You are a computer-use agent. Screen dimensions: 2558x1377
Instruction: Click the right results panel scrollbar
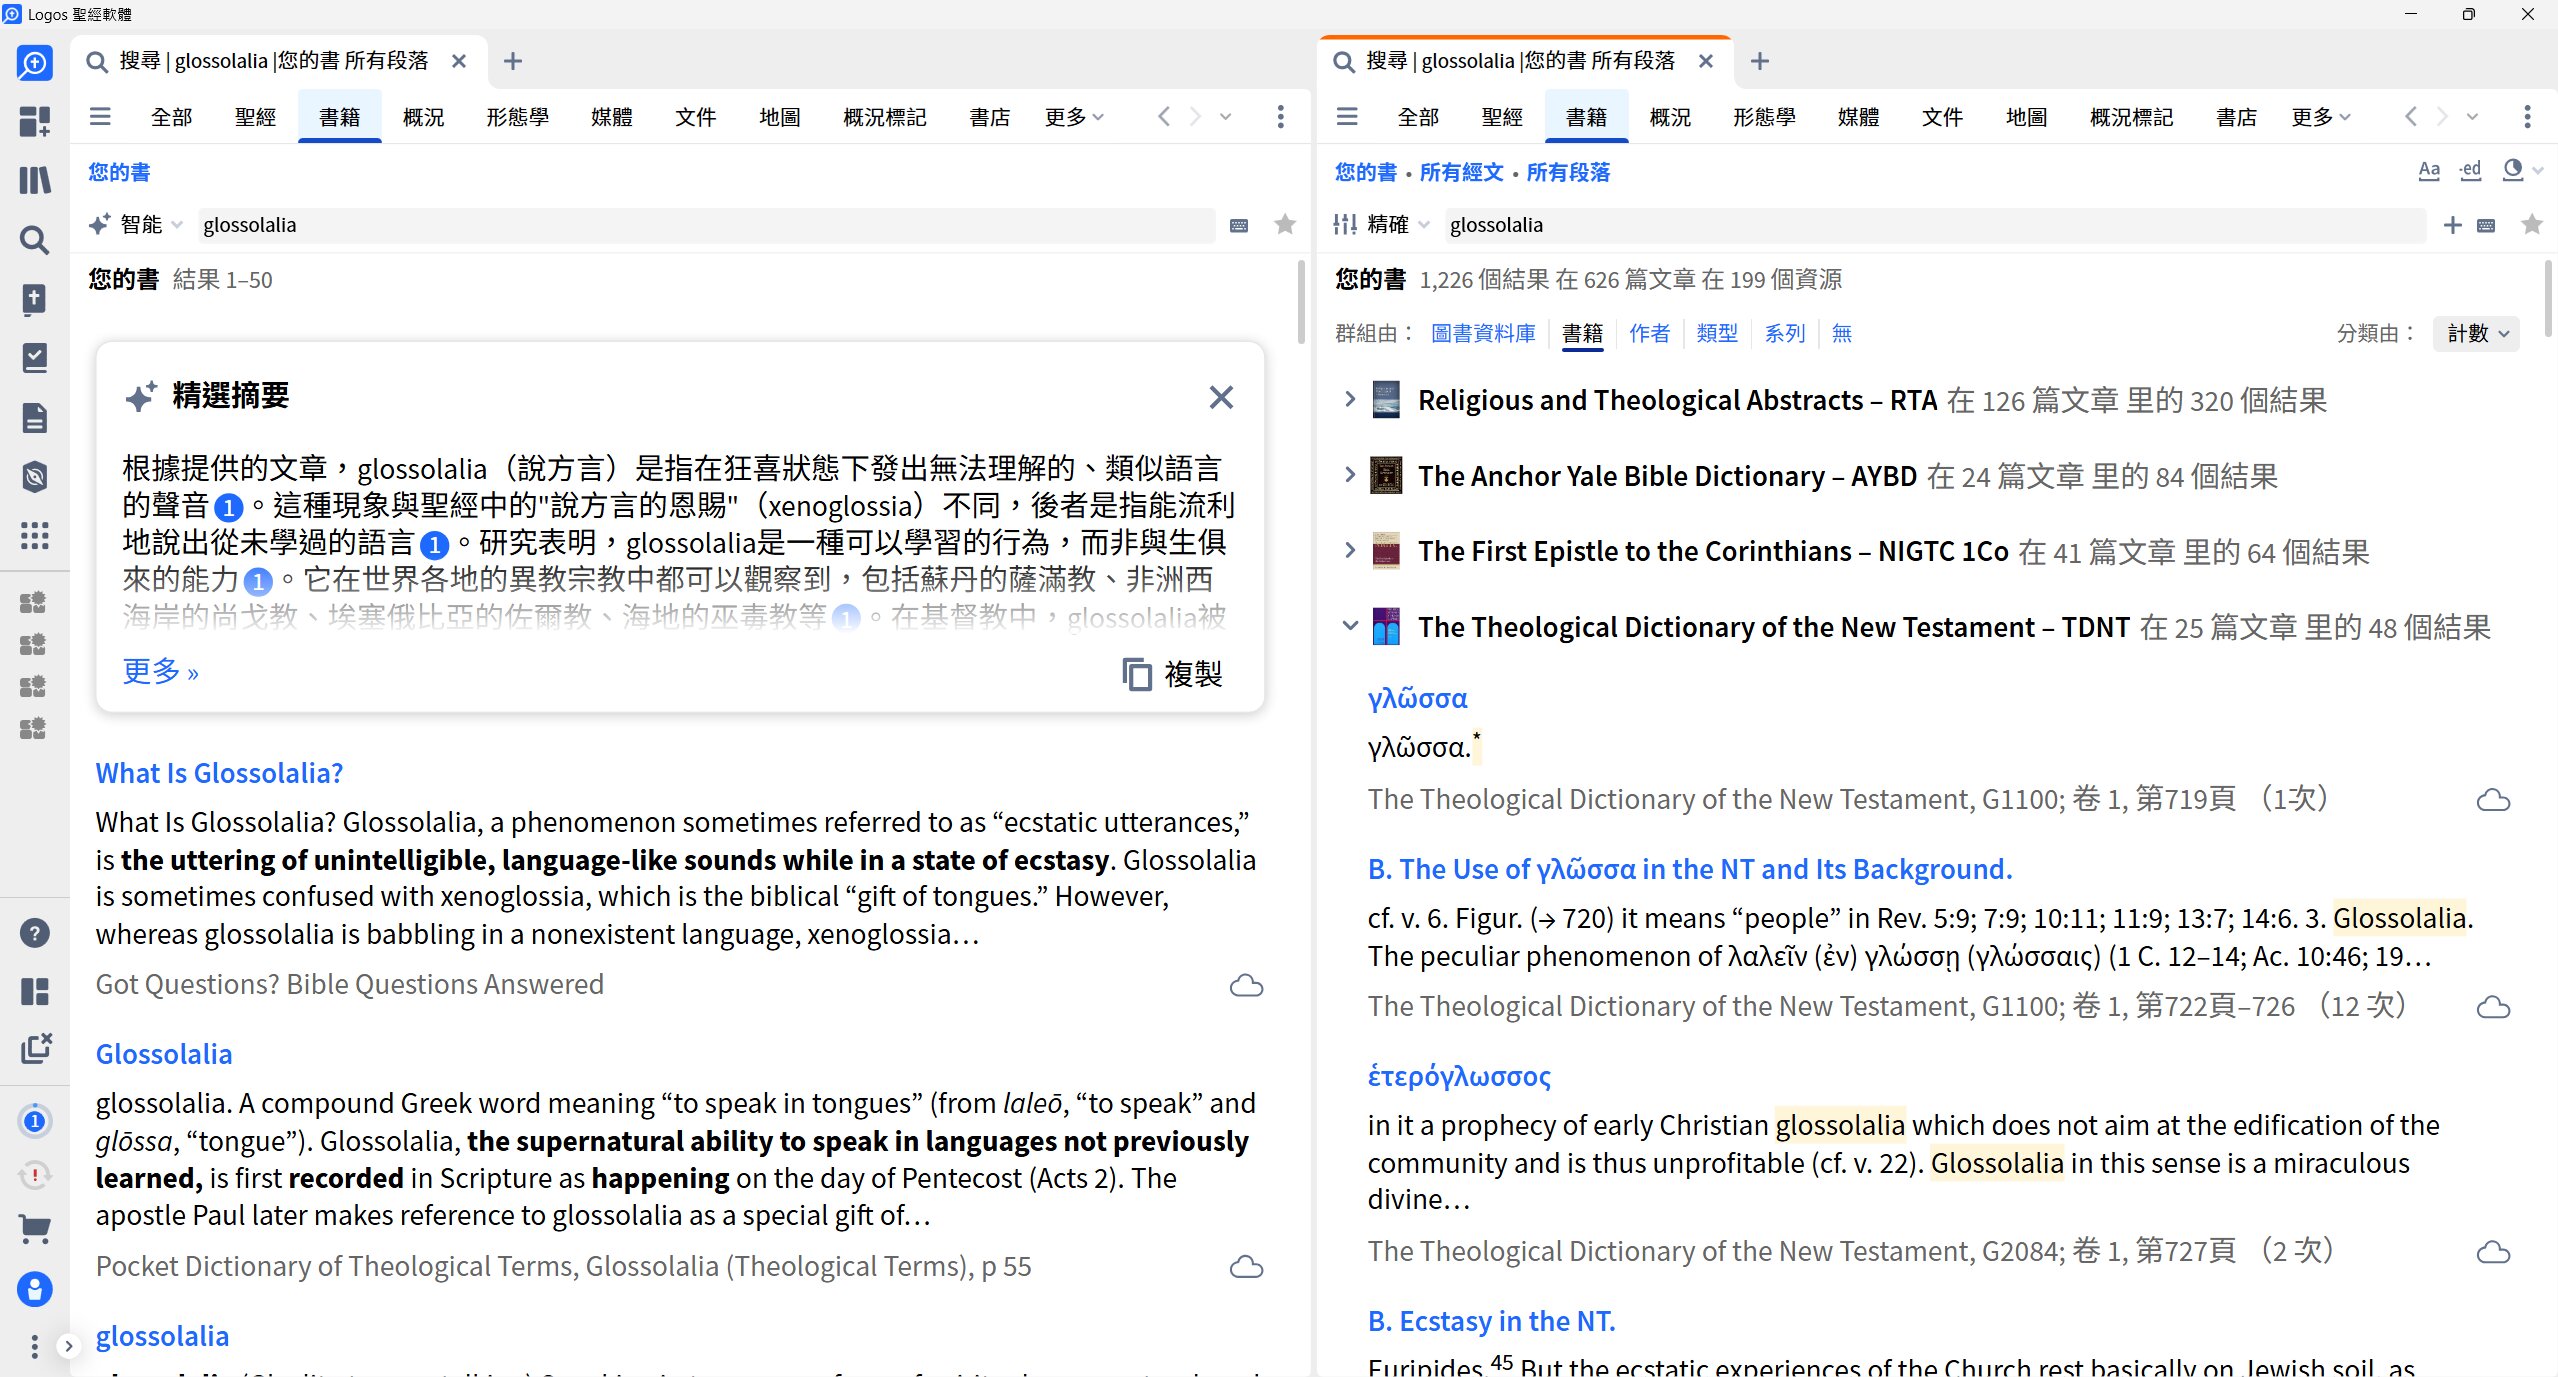(x=2547, y=298)
